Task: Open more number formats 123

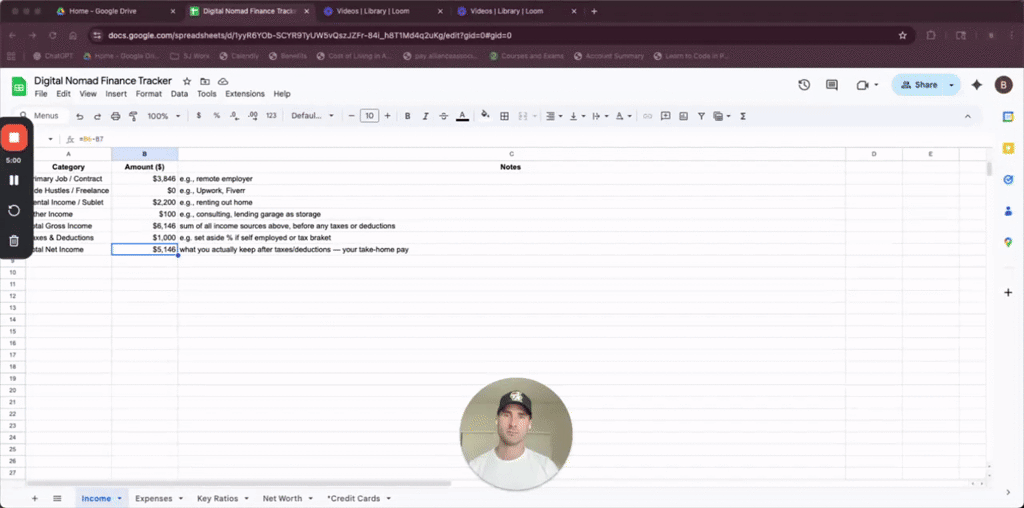Action: (271, 116)
